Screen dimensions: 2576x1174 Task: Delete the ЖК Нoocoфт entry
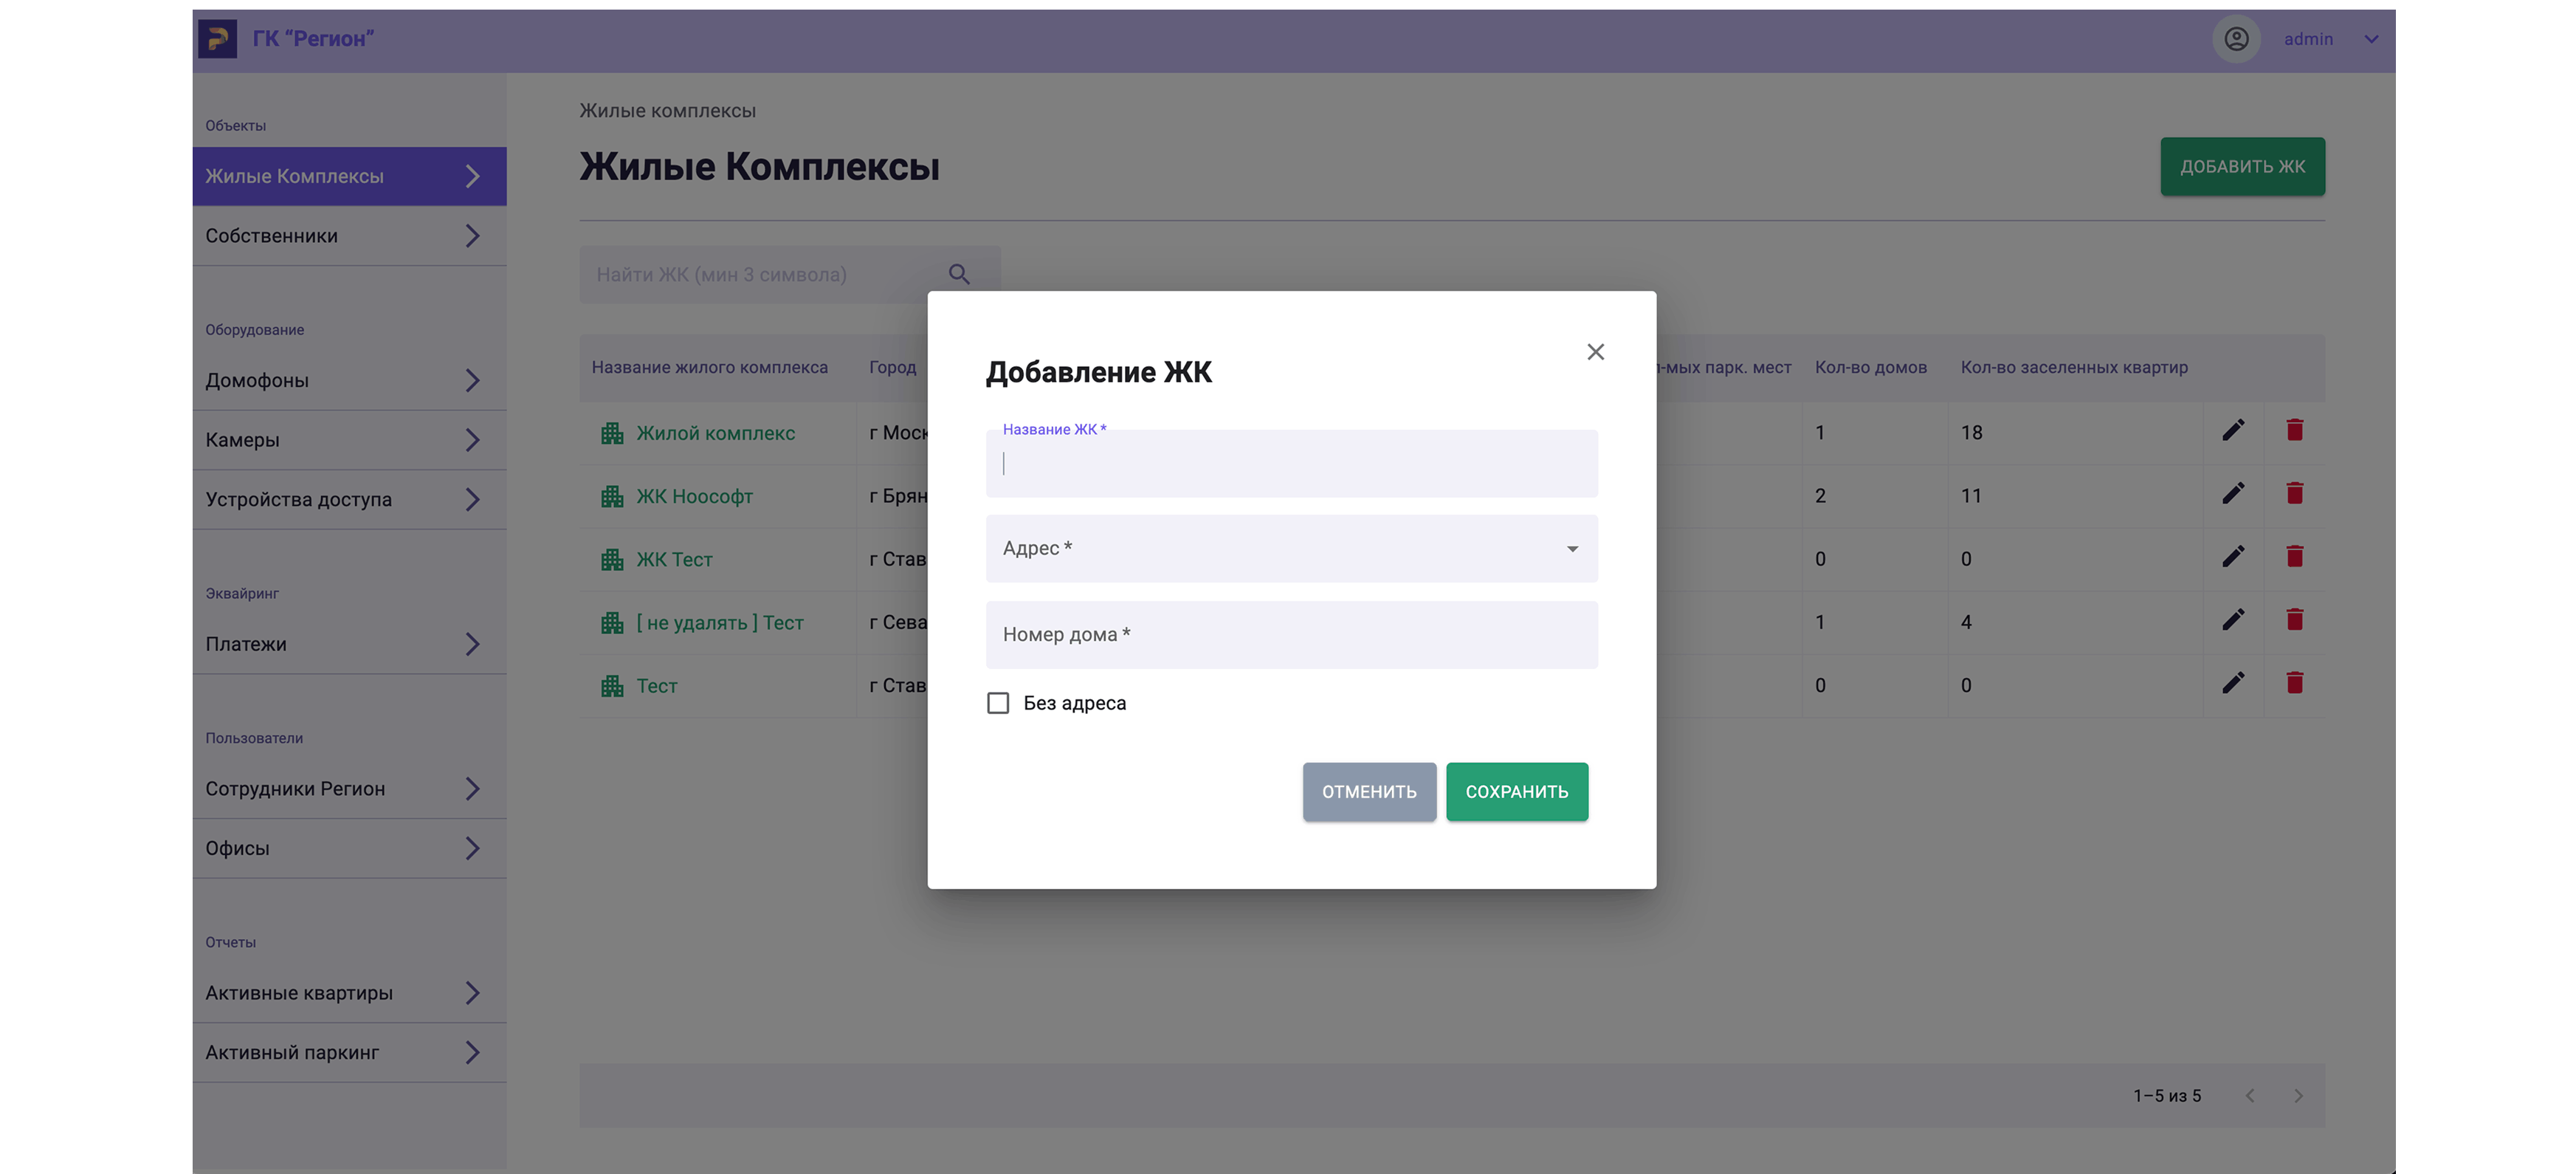coord(2295,494)
